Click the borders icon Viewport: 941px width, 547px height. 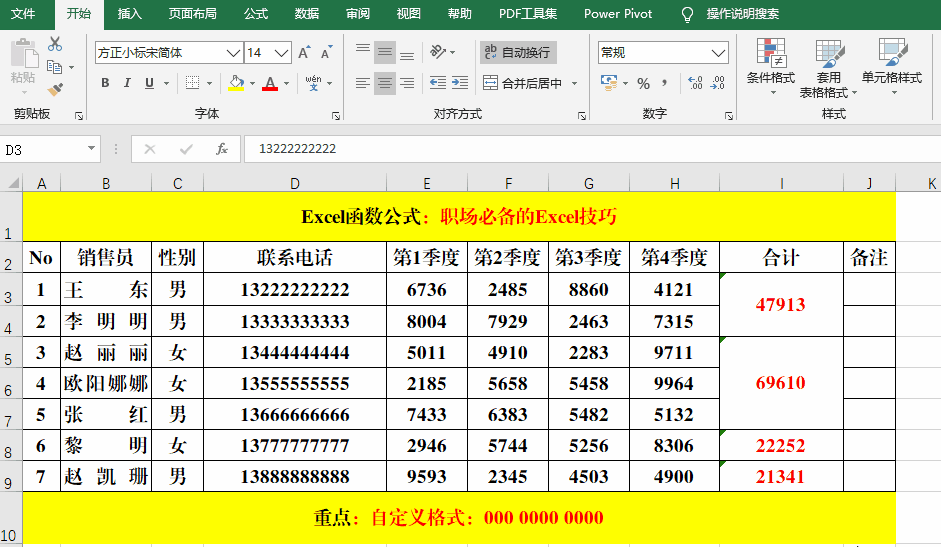click(x=193, y=83)
